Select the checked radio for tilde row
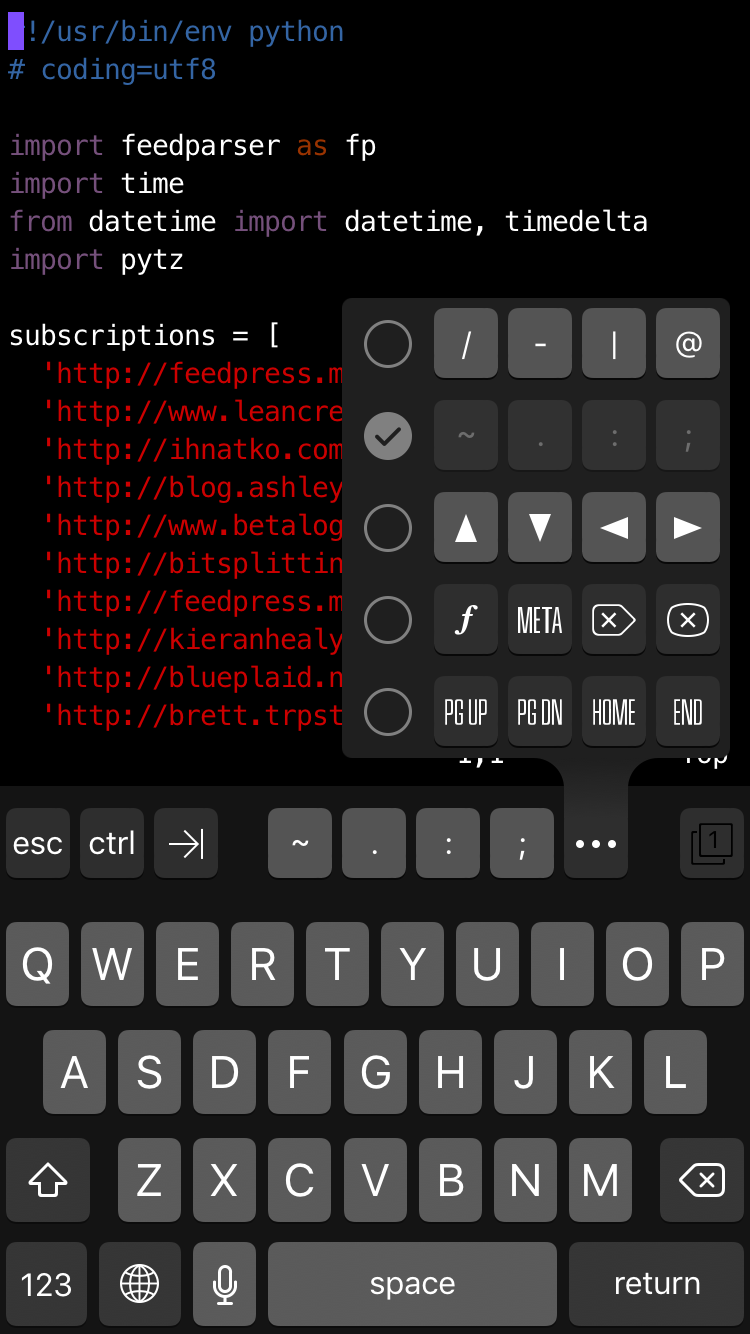 [x=388, y=436]
